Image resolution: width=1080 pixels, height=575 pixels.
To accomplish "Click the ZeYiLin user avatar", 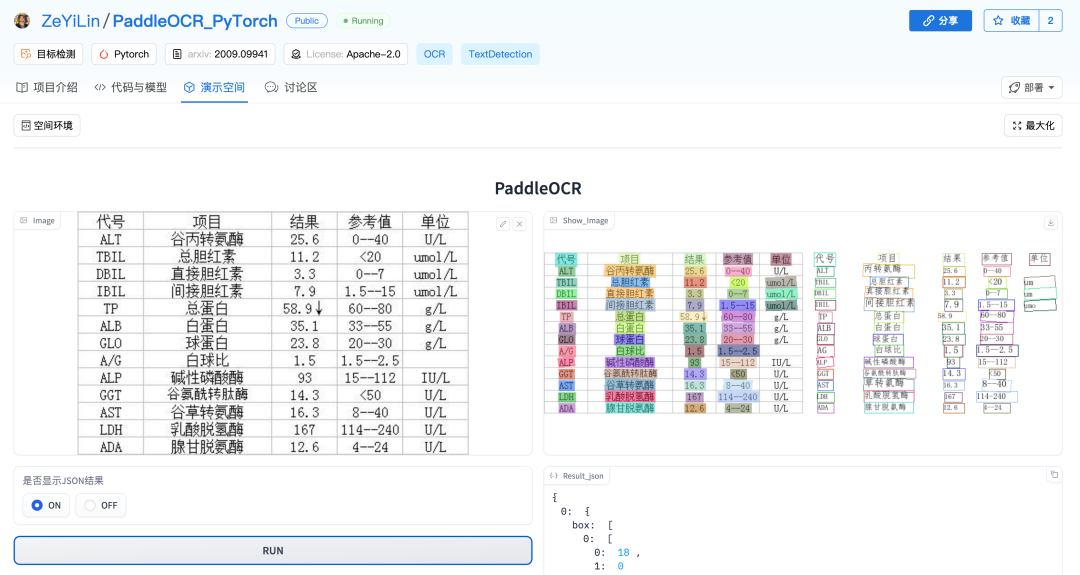I will 22,21.
